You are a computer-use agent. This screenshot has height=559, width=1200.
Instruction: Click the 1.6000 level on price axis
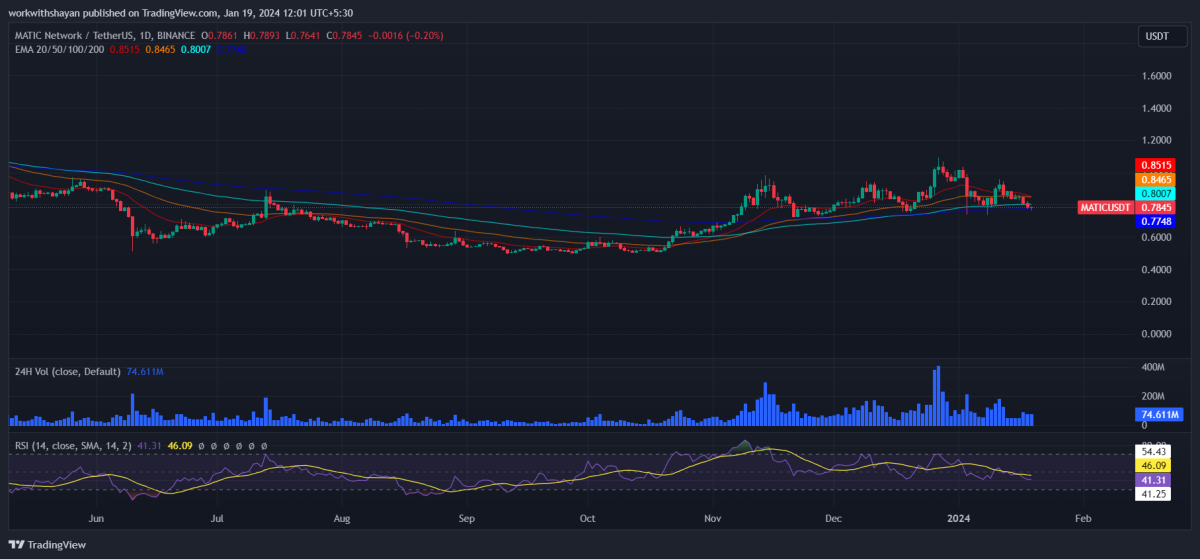(x=1157, y=76)
